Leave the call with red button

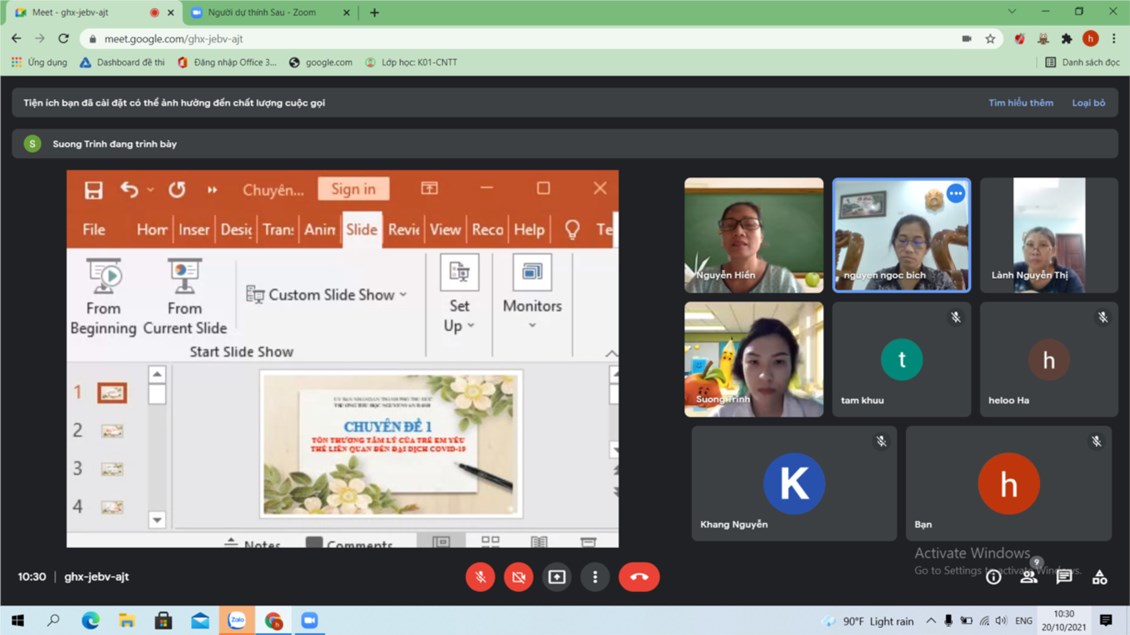pos(639,577)
